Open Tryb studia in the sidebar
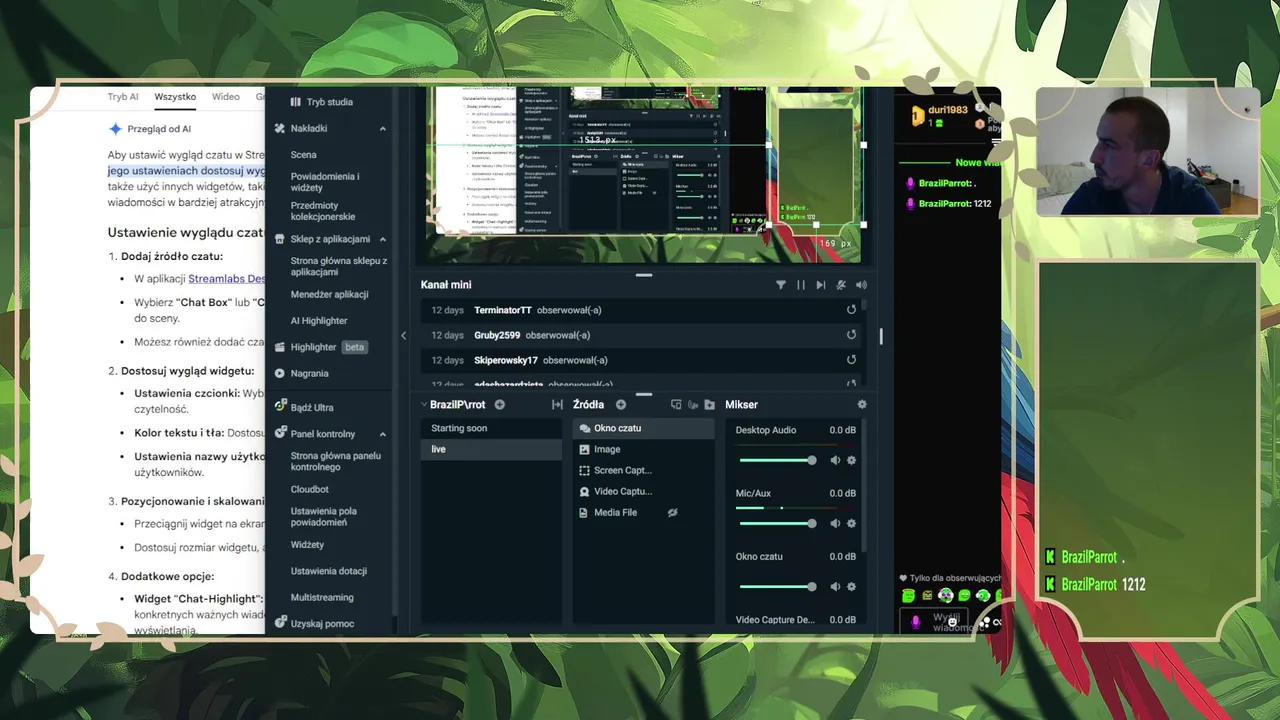Viewport: 1280px width, 720px height. [321, 102]
